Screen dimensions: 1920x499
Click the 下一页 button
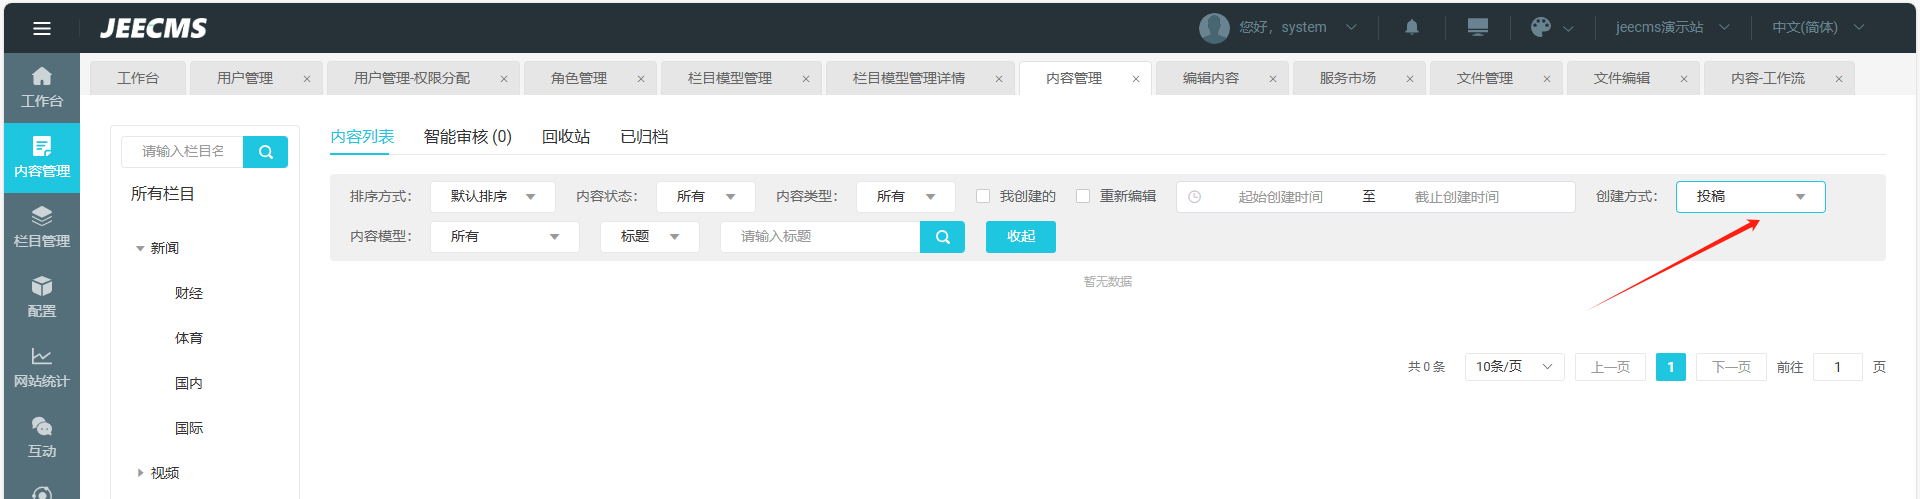tap(1731, 367)
